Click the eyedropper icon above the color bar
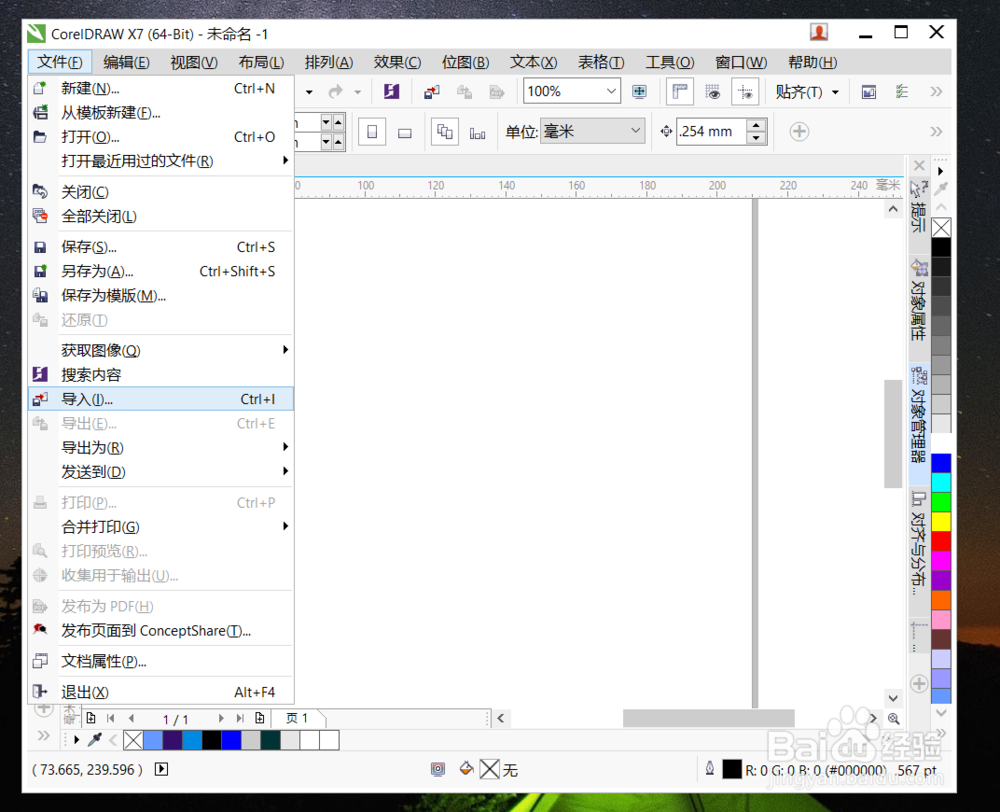The image size is (1000, 812). pos(96,740)
